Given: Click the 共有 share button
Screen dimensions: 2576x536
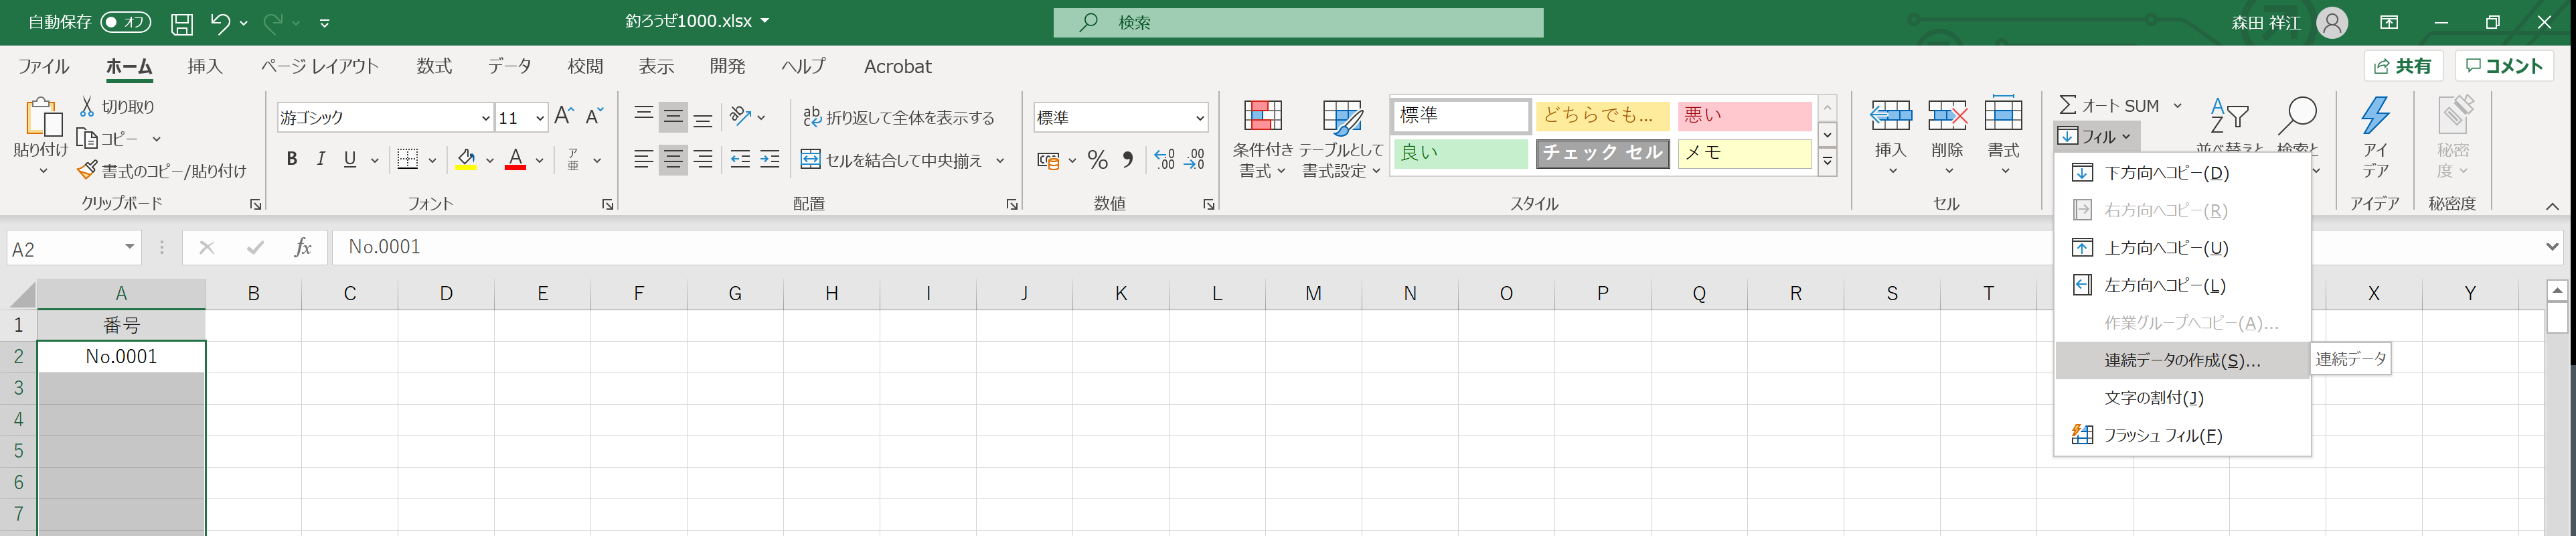Looking at the screenshot, I should [2404, 66].
